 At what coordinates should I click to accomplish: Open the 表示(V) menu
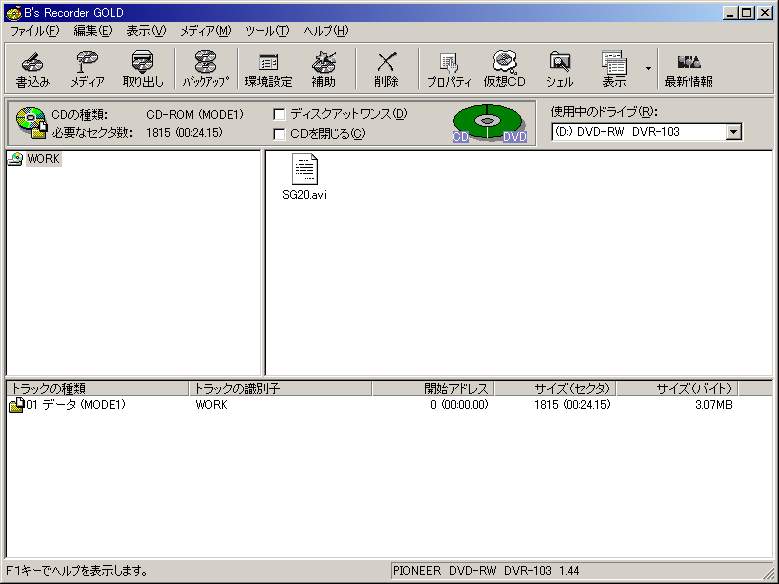(146, 31)
